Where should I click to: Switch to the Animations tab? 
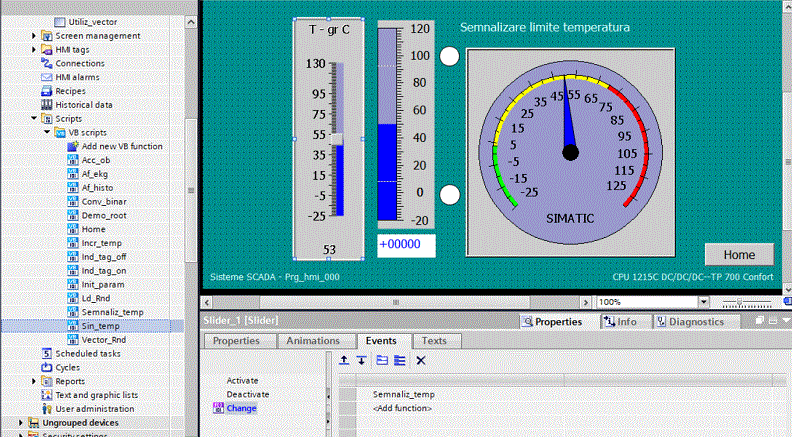[x=313, y=341]
